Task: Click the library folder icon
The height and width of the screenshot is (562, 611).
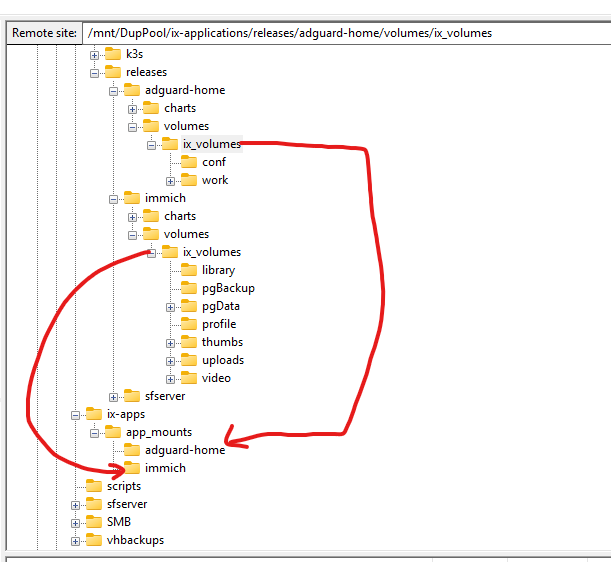Action: click(189, 270)
